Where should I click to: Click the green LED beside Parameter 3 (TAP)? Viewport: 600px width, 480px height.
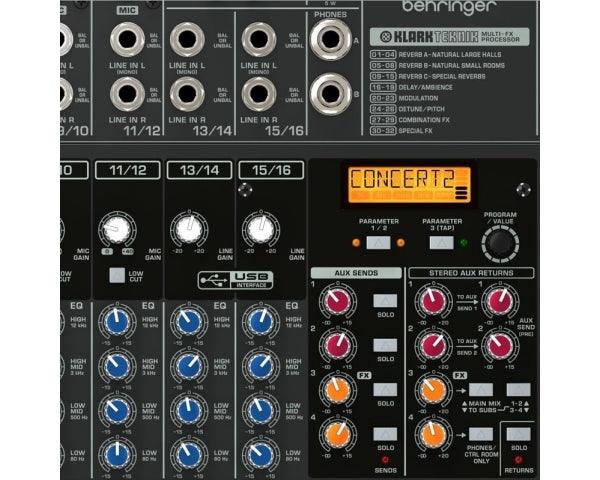click(464, 243)
